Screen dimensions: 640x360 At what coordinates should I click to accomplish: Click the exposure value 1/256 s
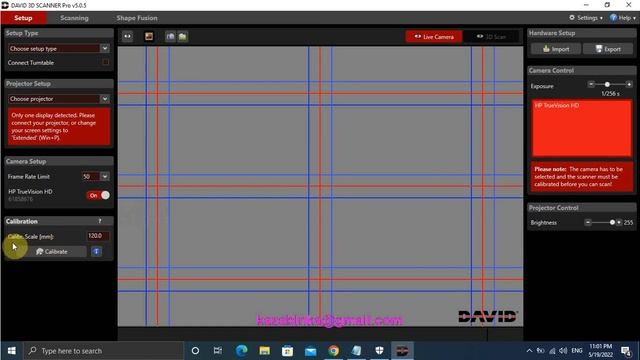(x=610, y=93)
